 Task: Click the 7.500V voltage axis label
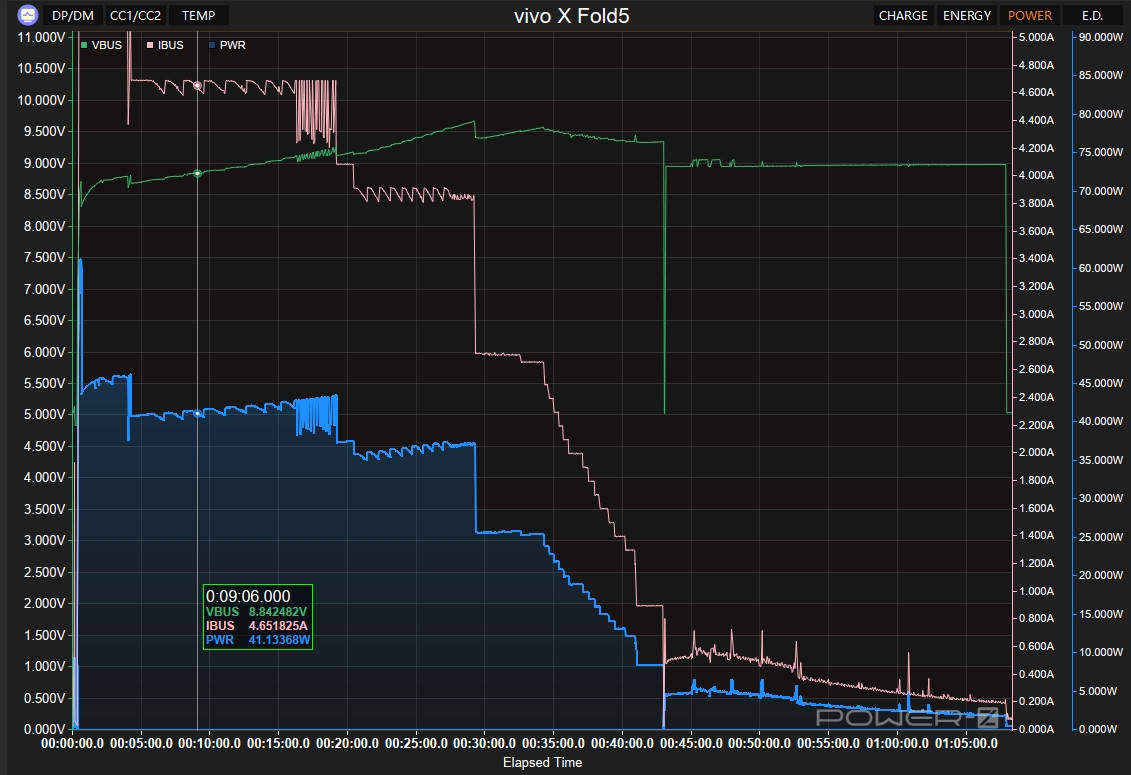(x=45, y=257)
